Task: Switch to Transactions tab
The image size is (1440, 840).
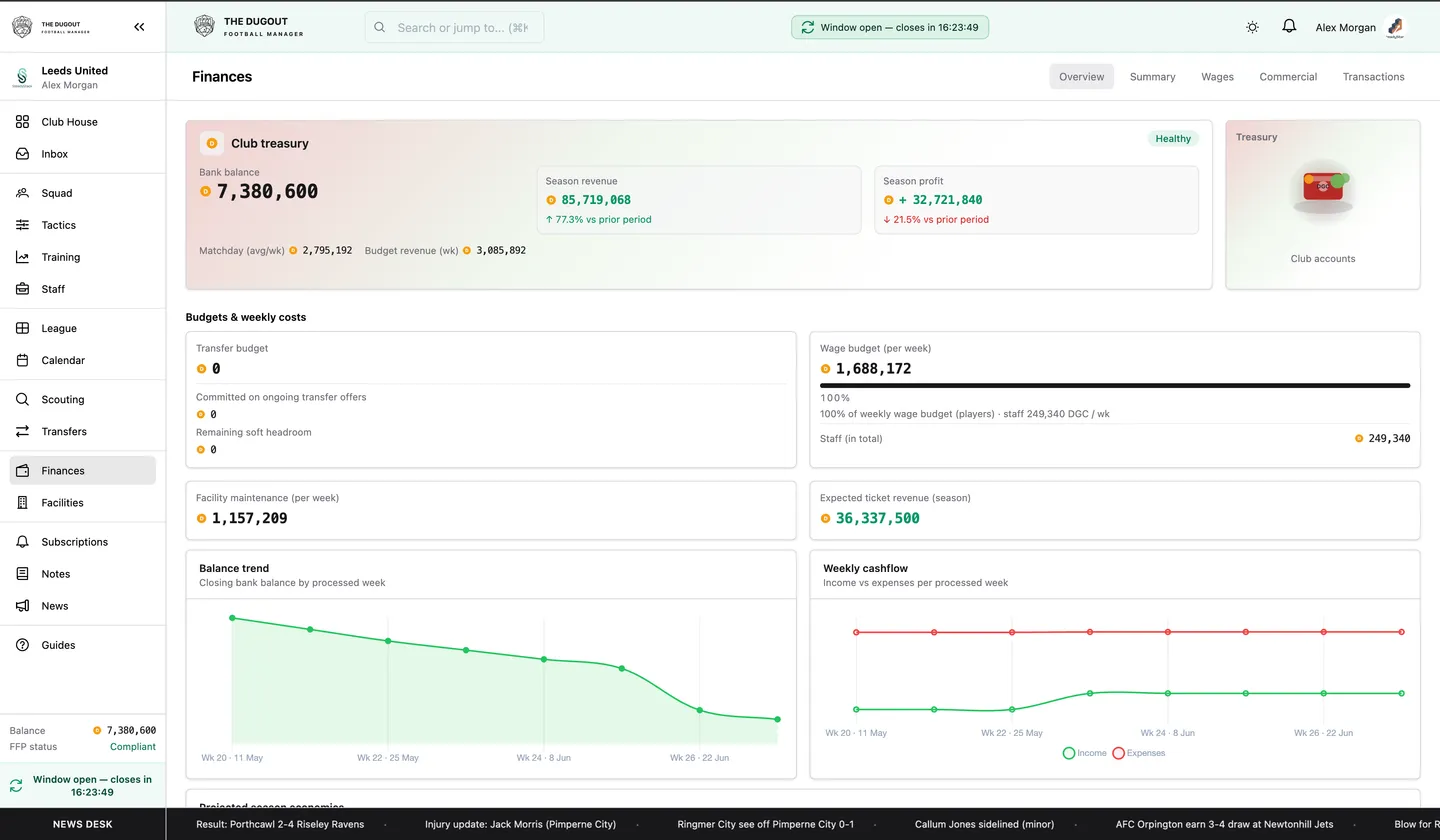Action: click(1373, 77)
